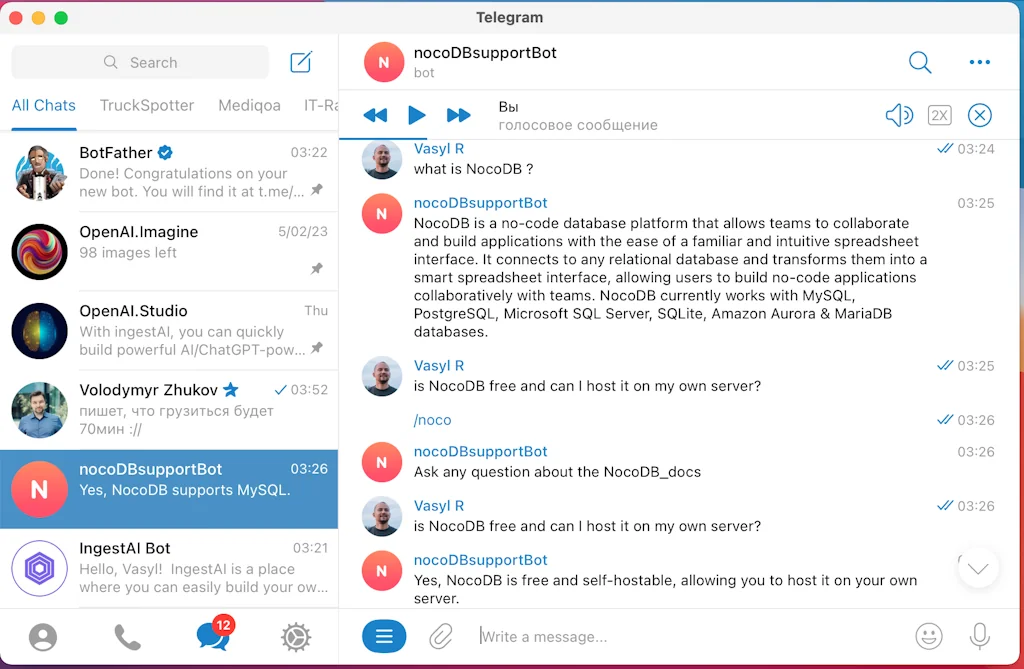
Task: Close the voice message player
Action: pos(979,115)
